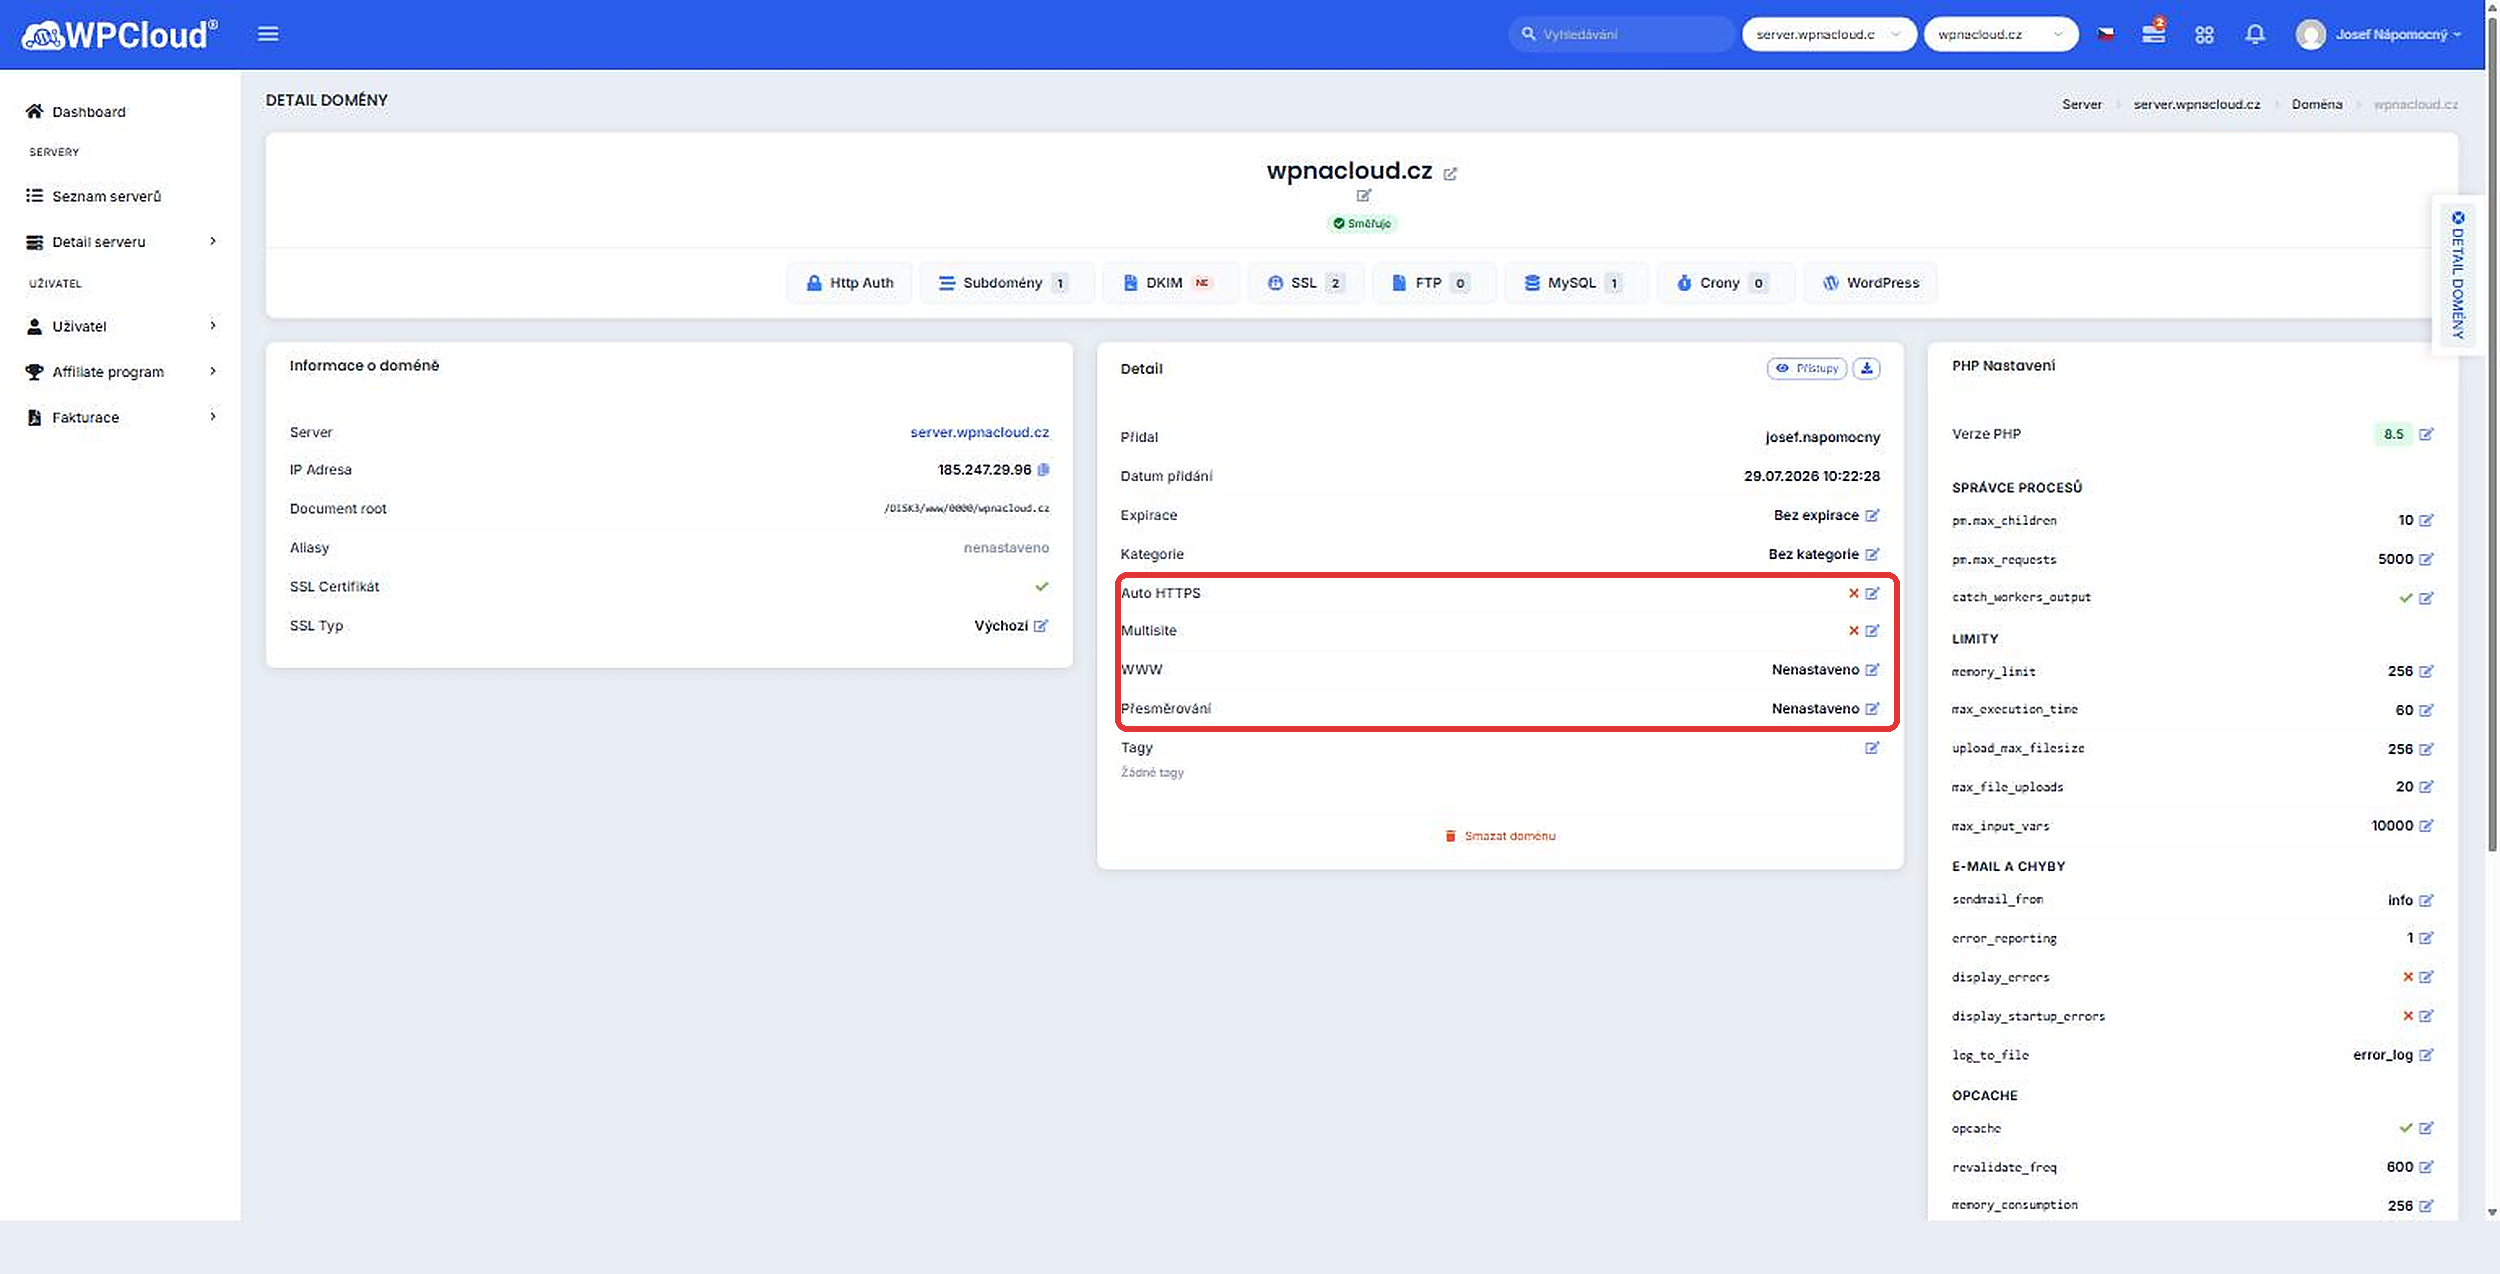
Task: Go to Server breadcrumb
Action: pyautogui.click(x=2081, y=104)
